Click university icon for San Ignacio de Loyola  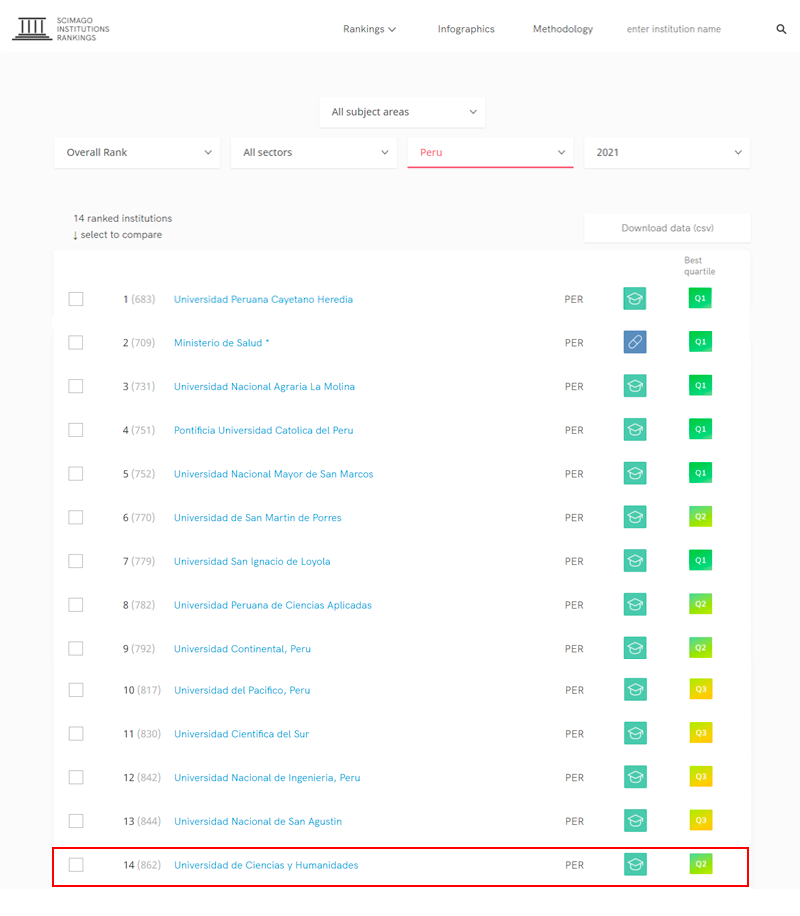(x=635, y=561)
